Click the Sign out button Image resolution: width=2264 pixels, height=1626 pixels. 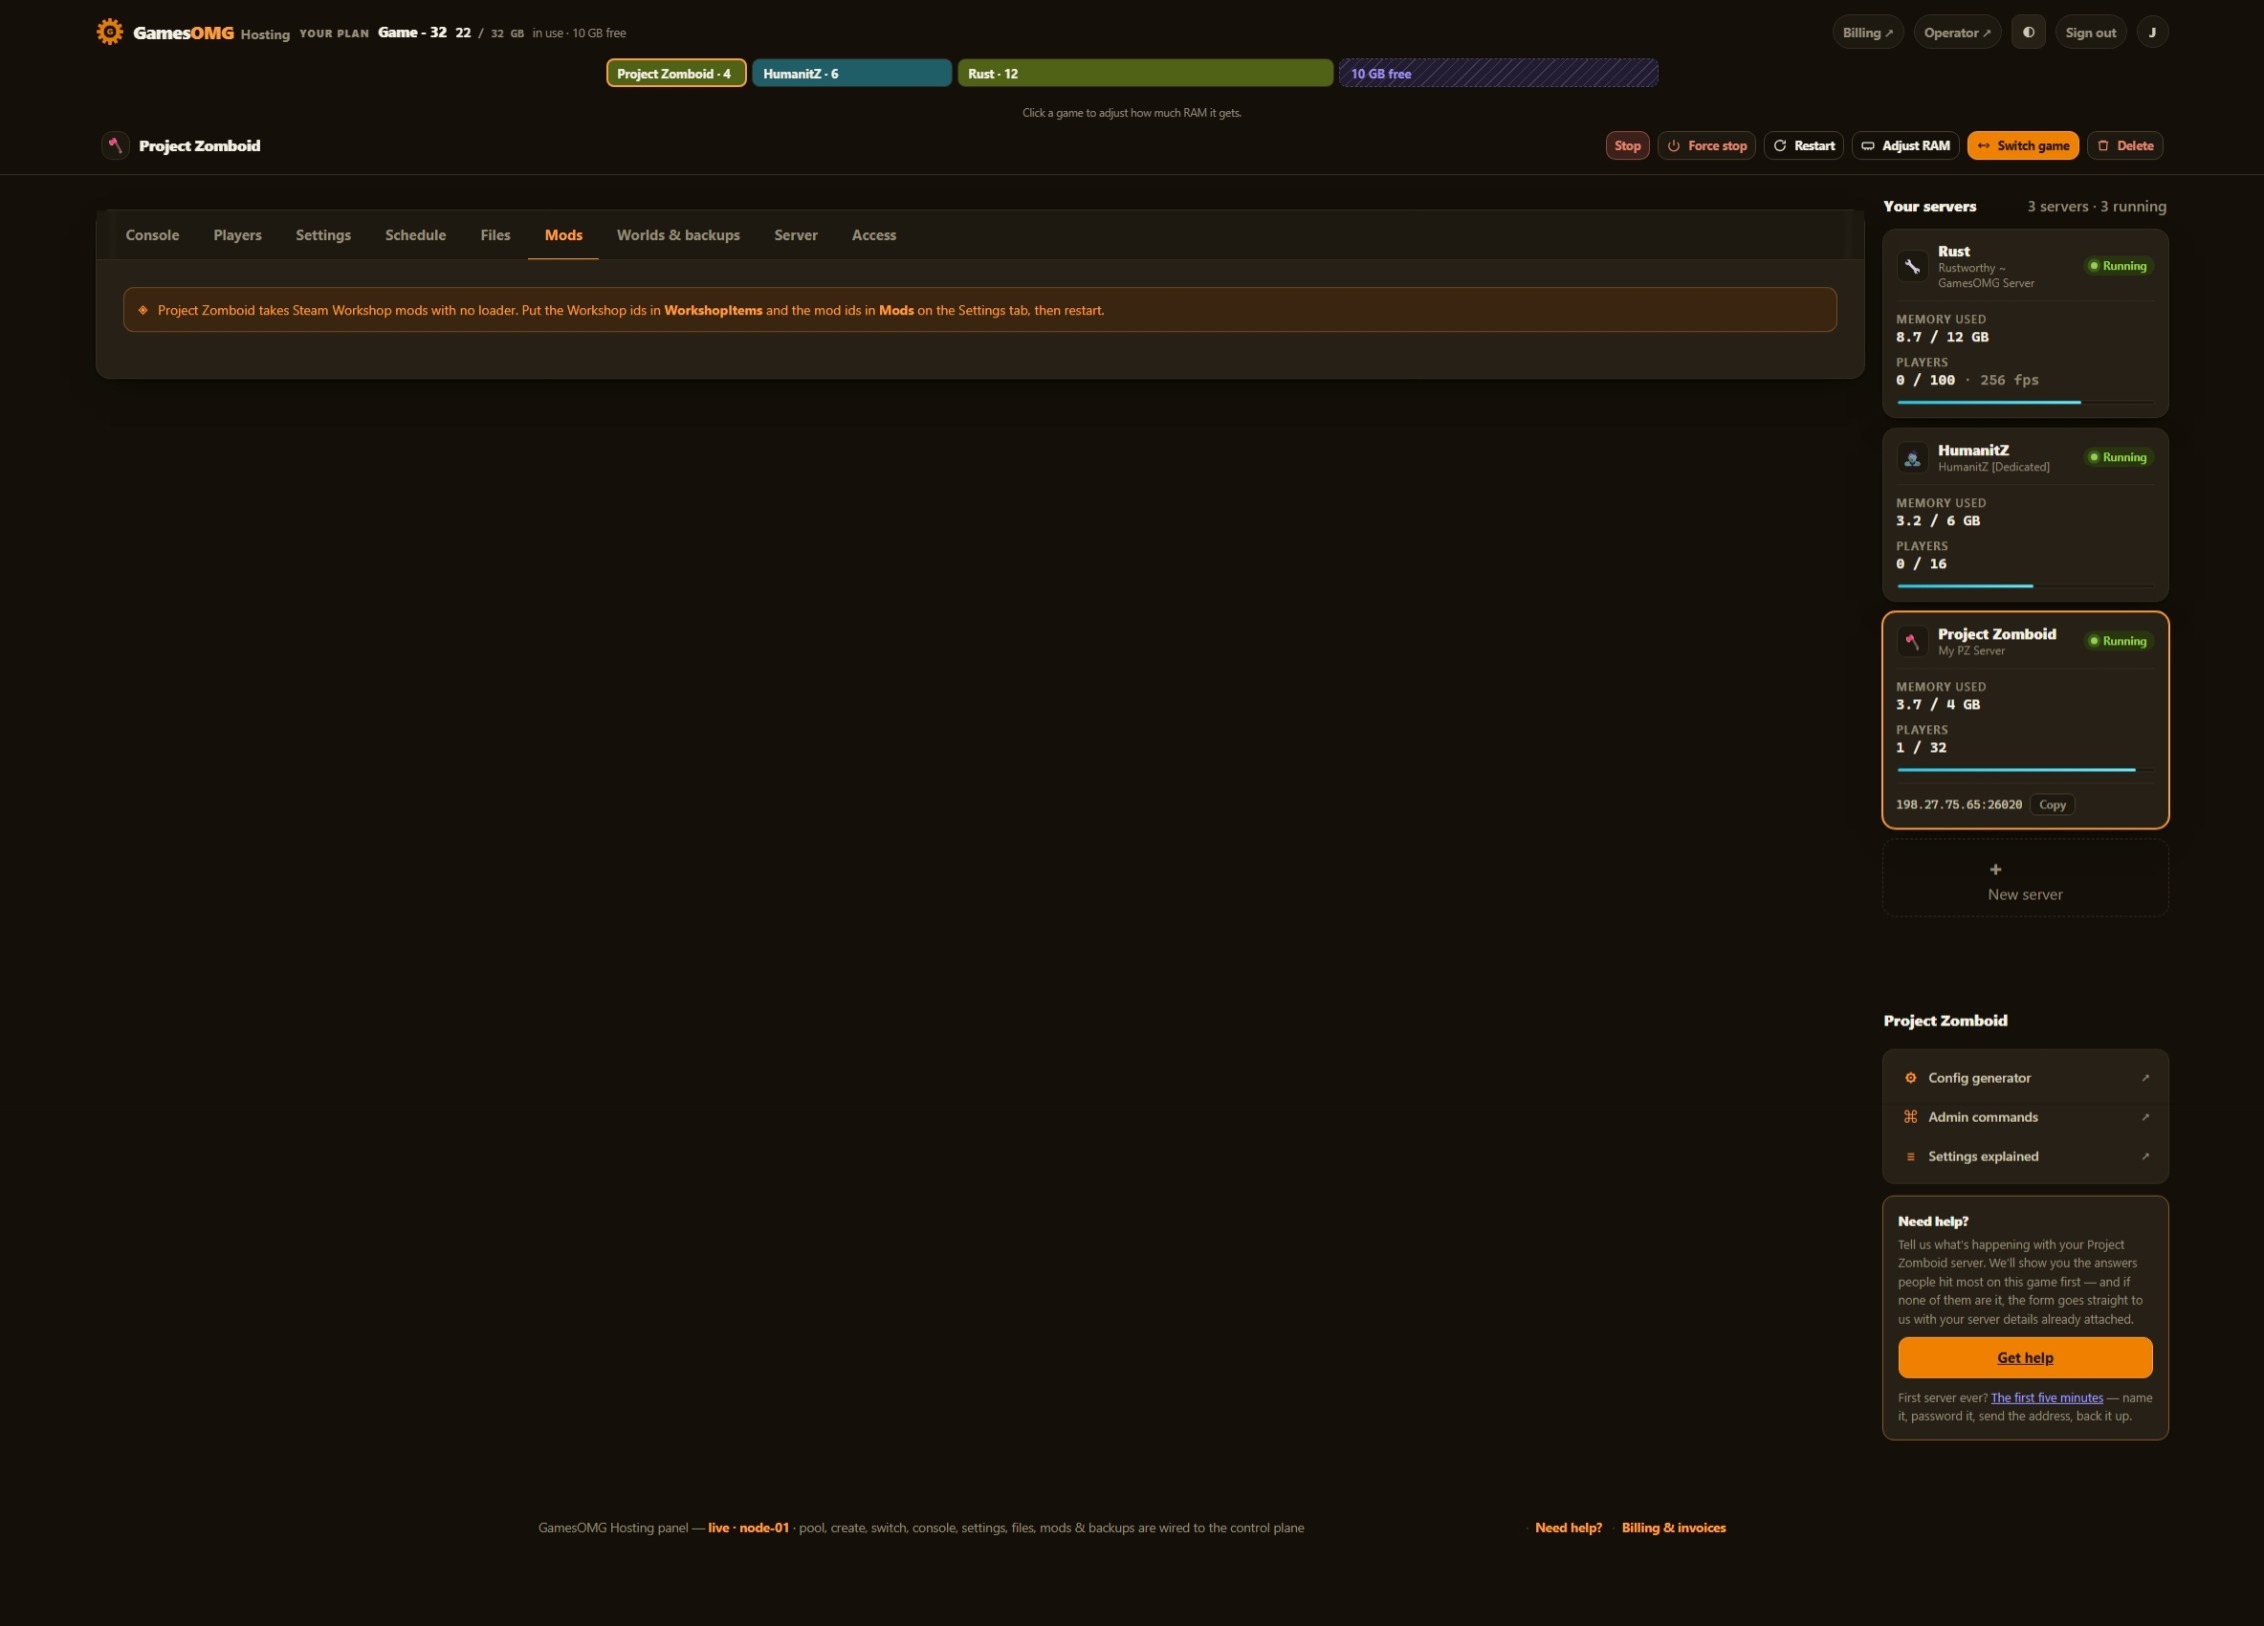(2090, 32)
